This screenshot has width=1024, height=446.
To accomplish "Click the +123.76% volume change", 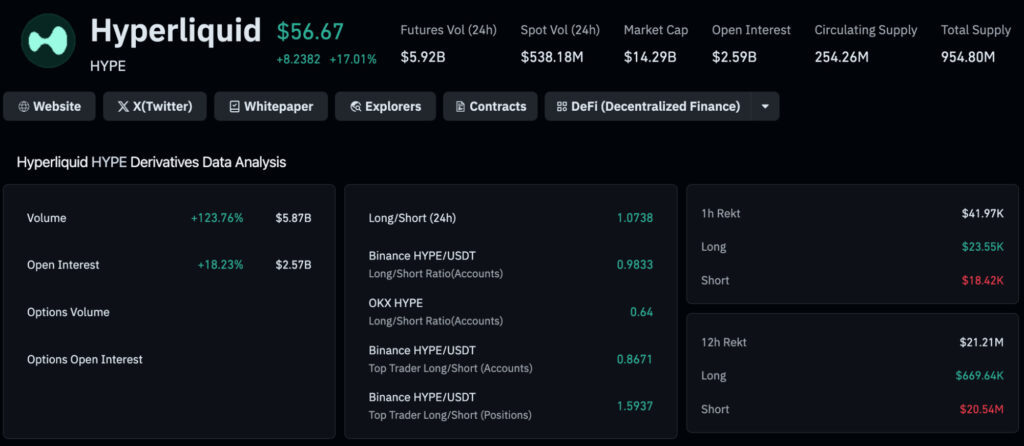I will click(217, 218).
